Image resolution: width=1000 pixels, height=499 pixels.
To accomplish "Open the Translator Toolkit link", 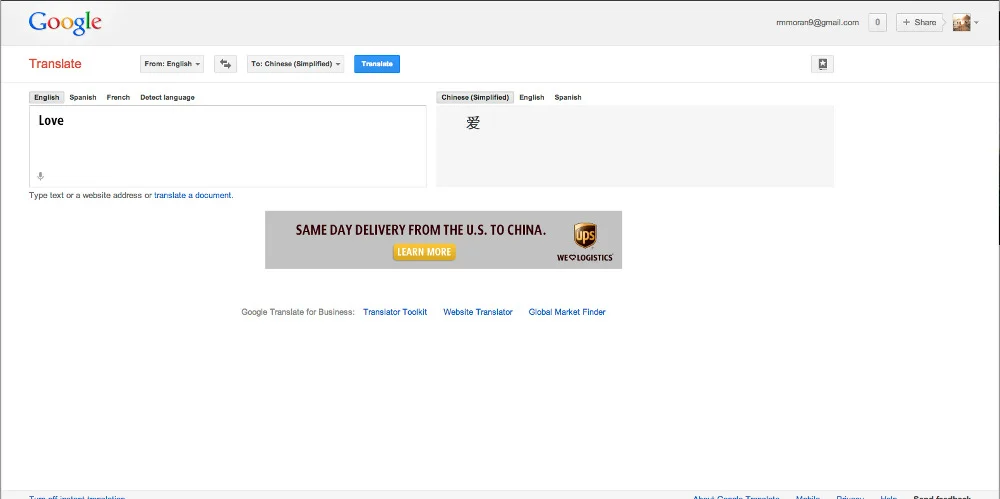I will tap(395, 312).
